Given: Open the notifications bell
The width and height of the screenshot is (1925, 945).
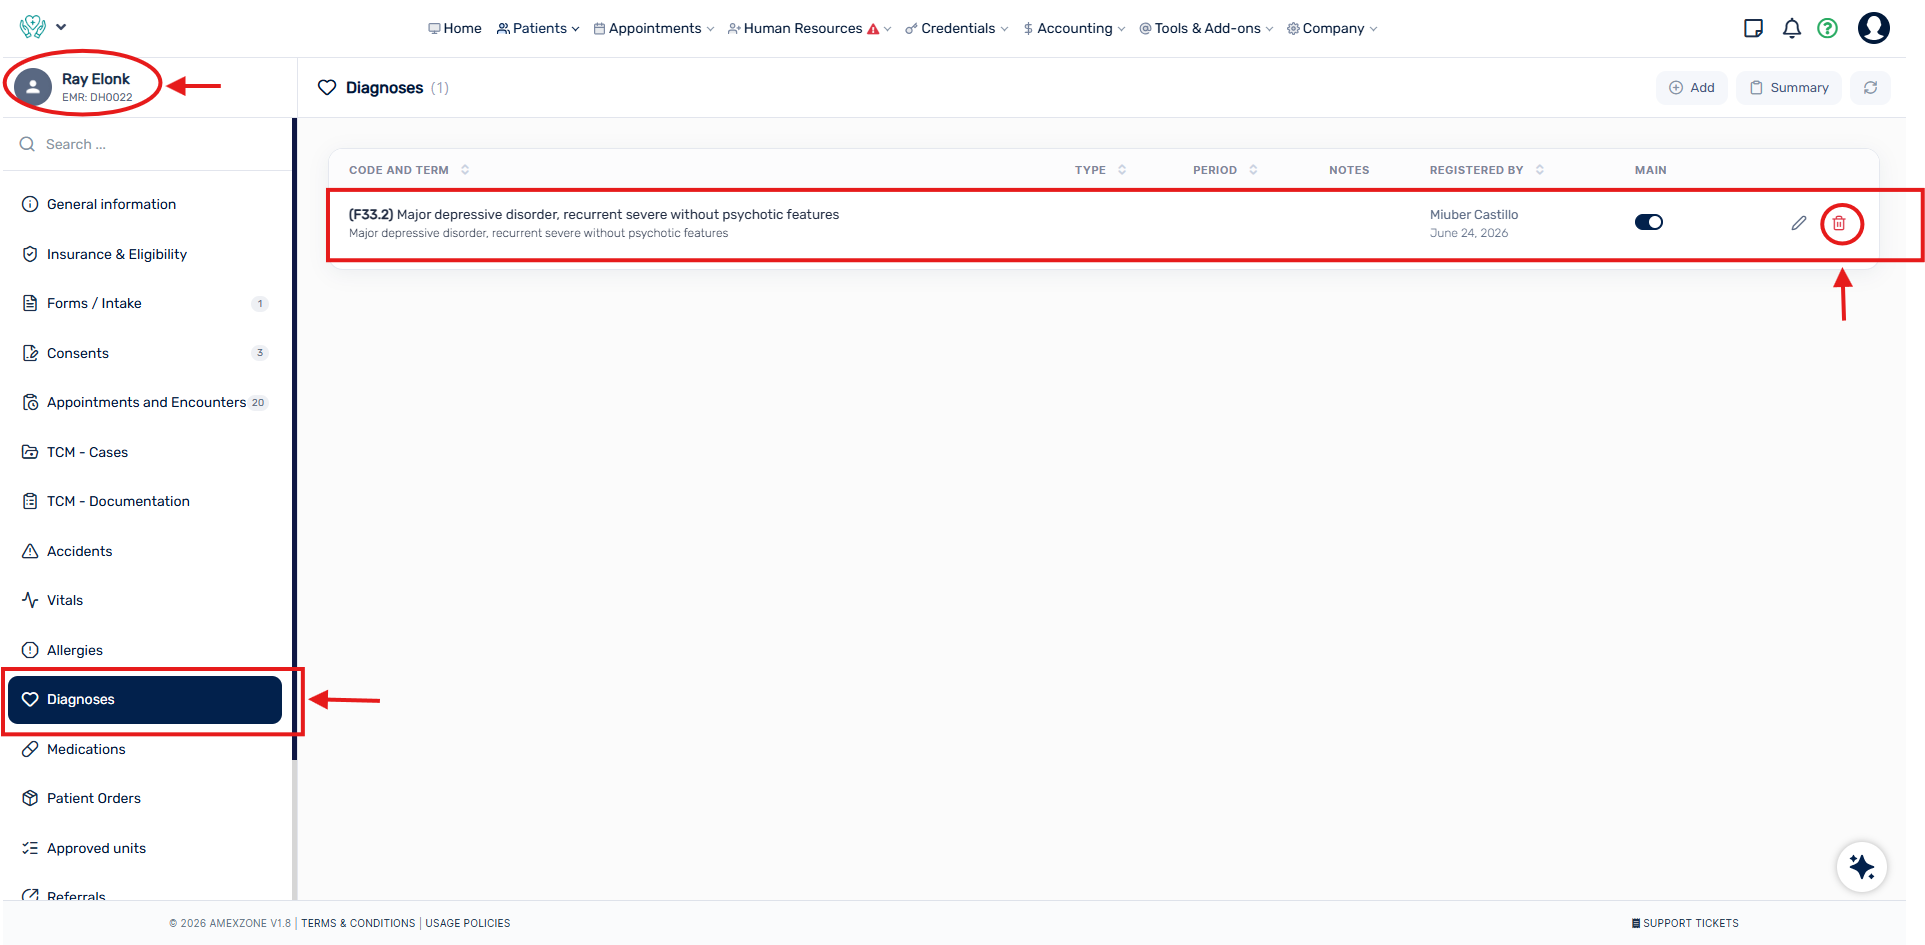Looking at the screenshot, I should 1791,28.
